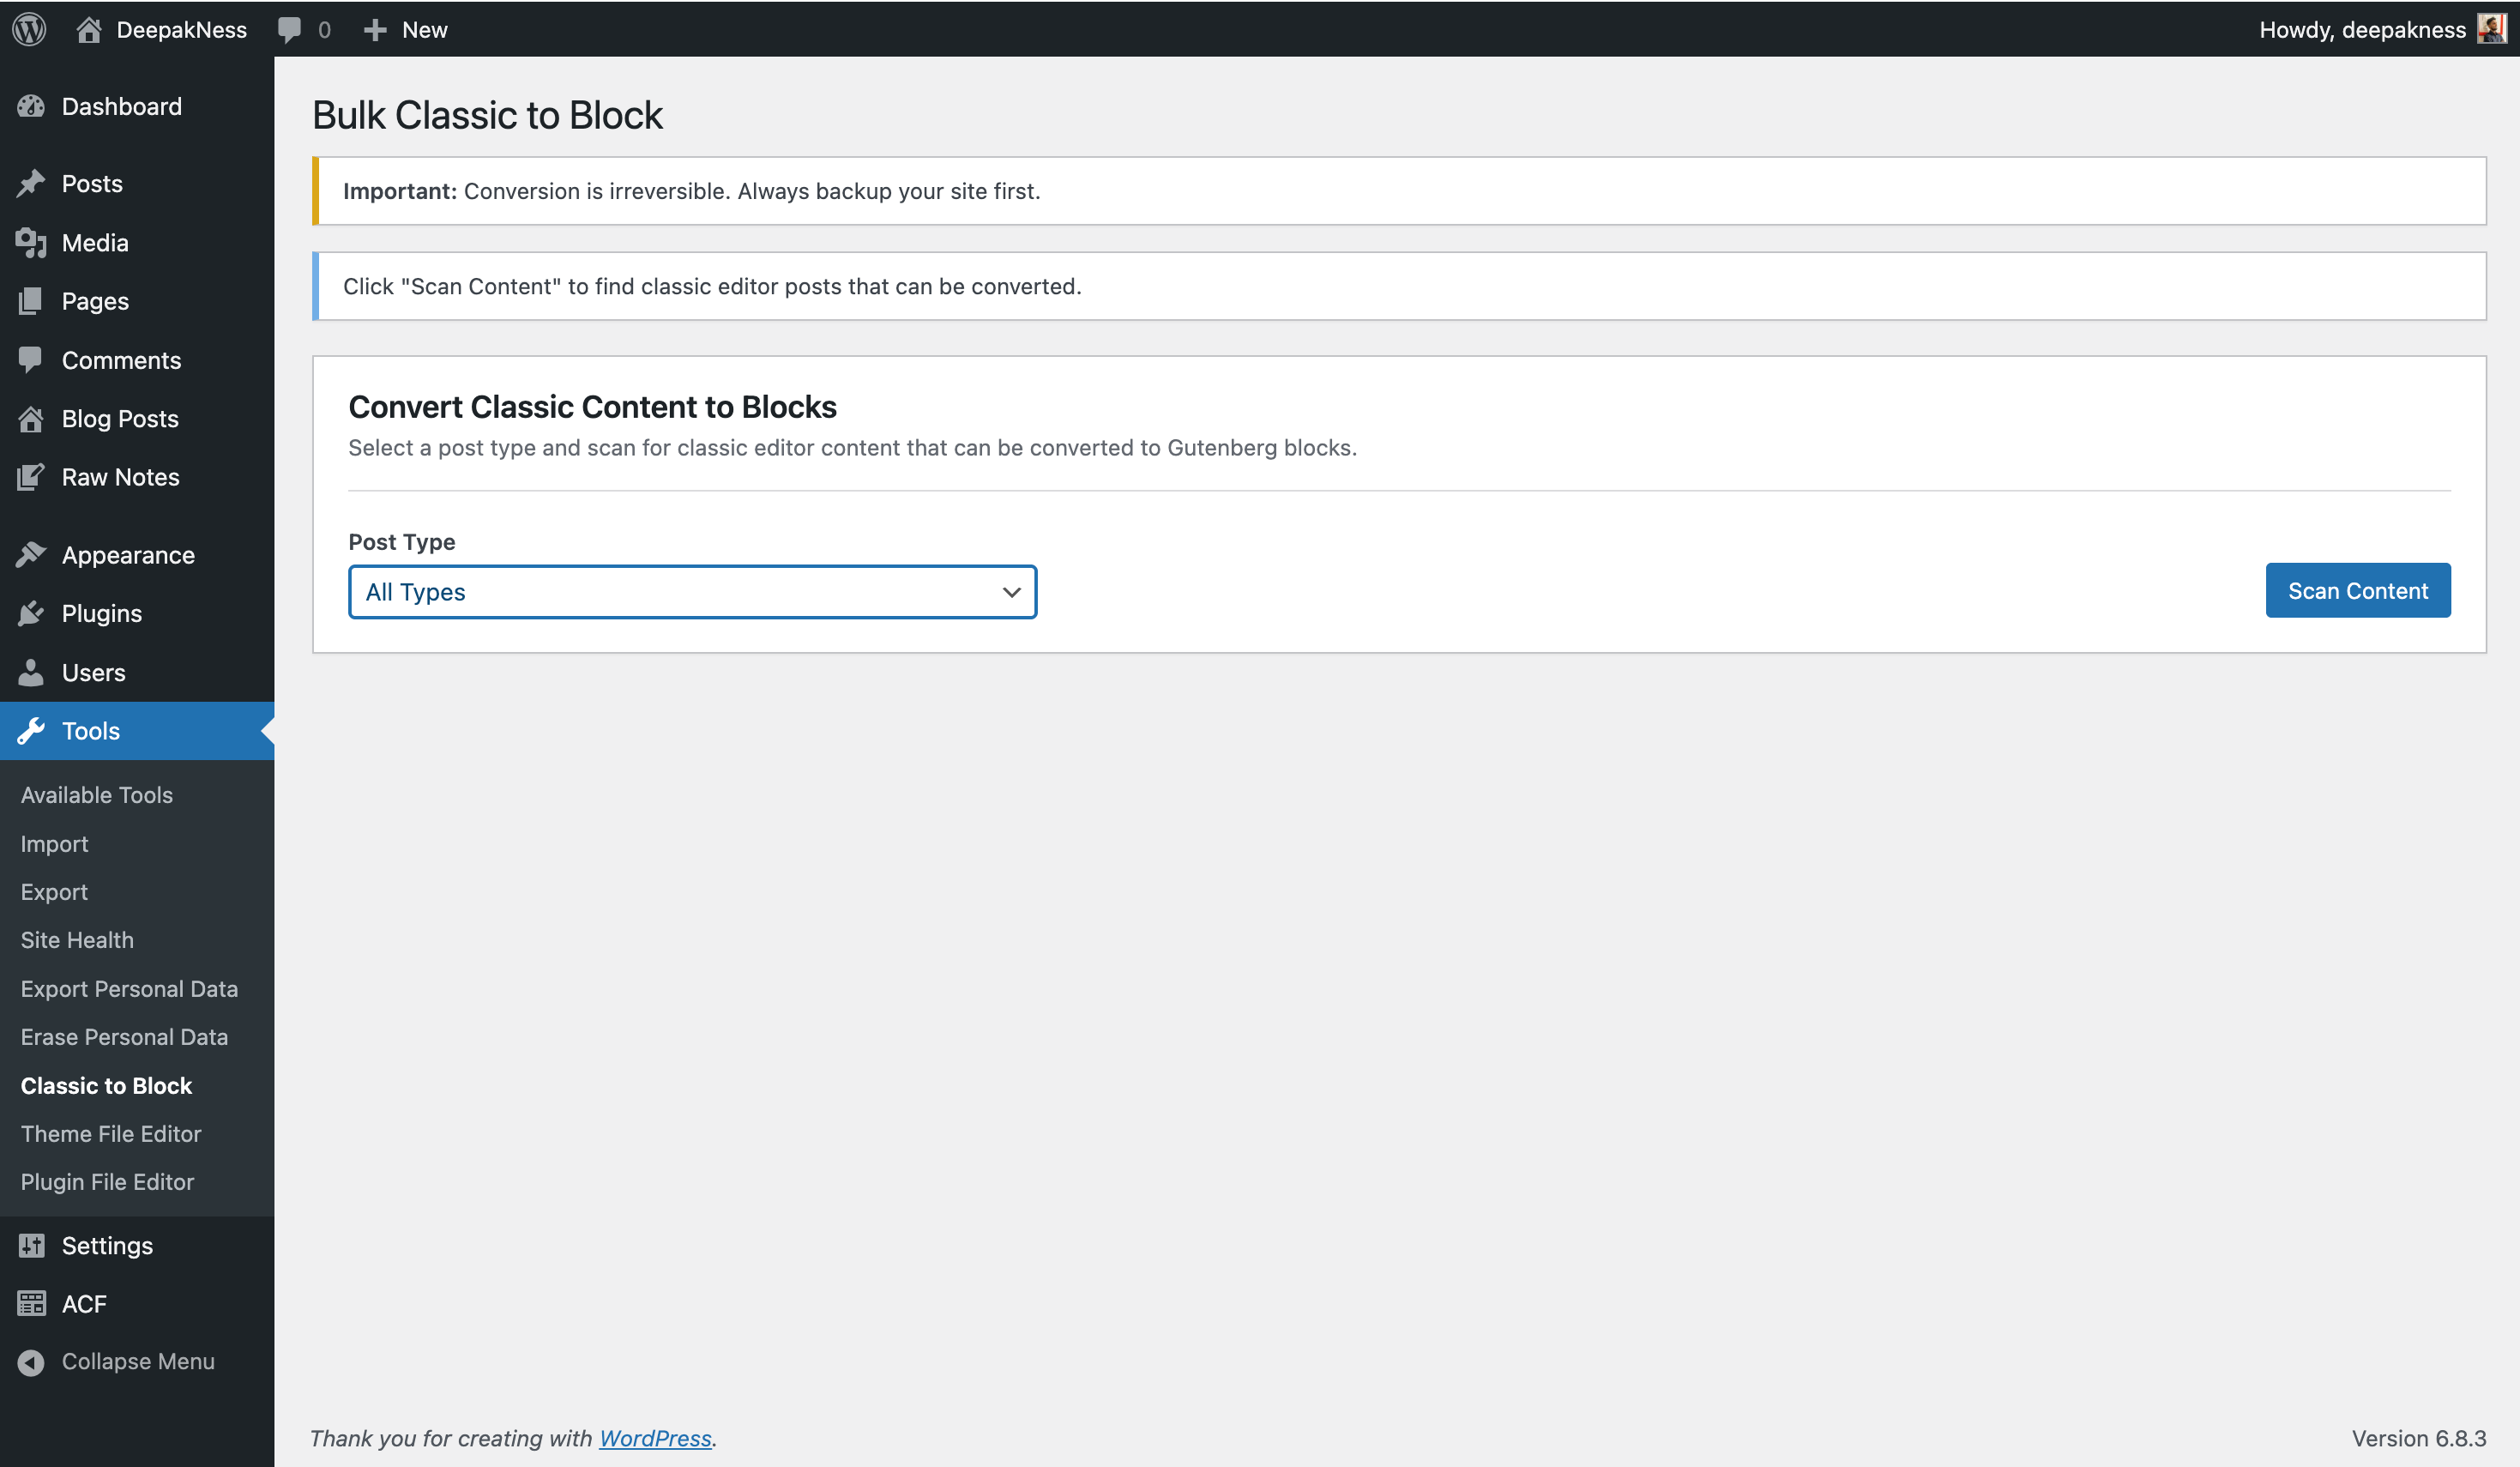The image size is (2520, 1467).
Task: Click the plus icon next to New
Action: [375, 30]
